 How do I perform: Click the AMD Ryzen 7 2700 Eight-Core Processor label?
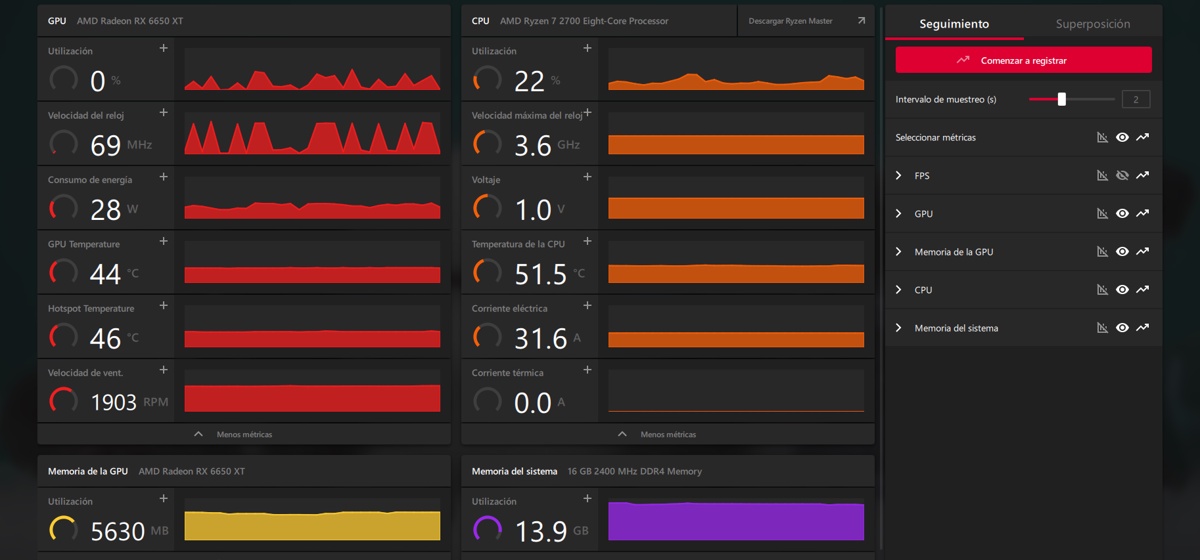point(584,21)
